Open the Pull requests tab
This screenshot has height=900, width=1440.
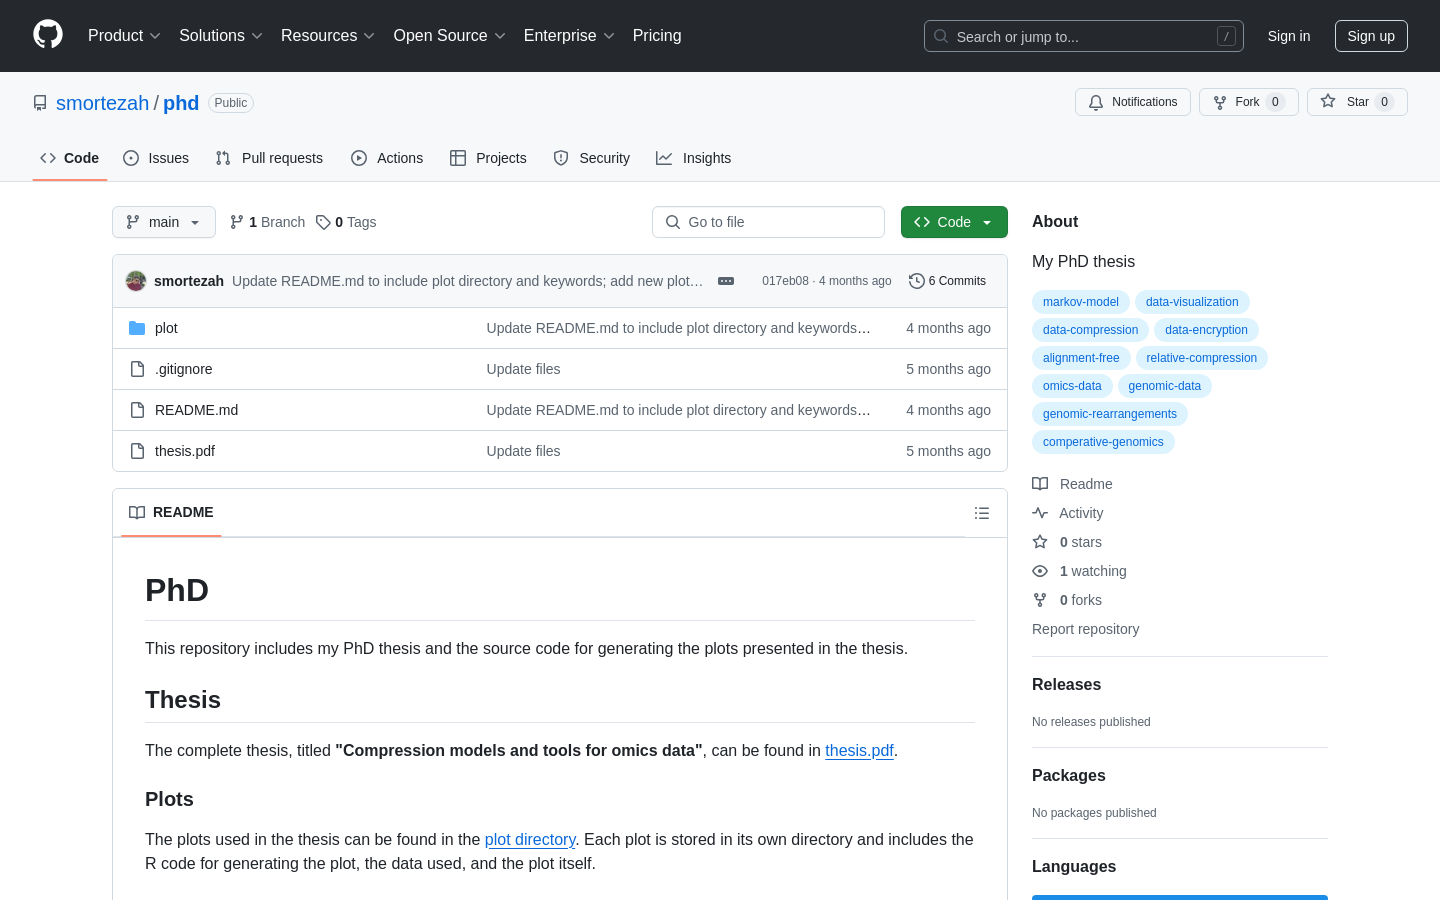[x=269, y=158]
